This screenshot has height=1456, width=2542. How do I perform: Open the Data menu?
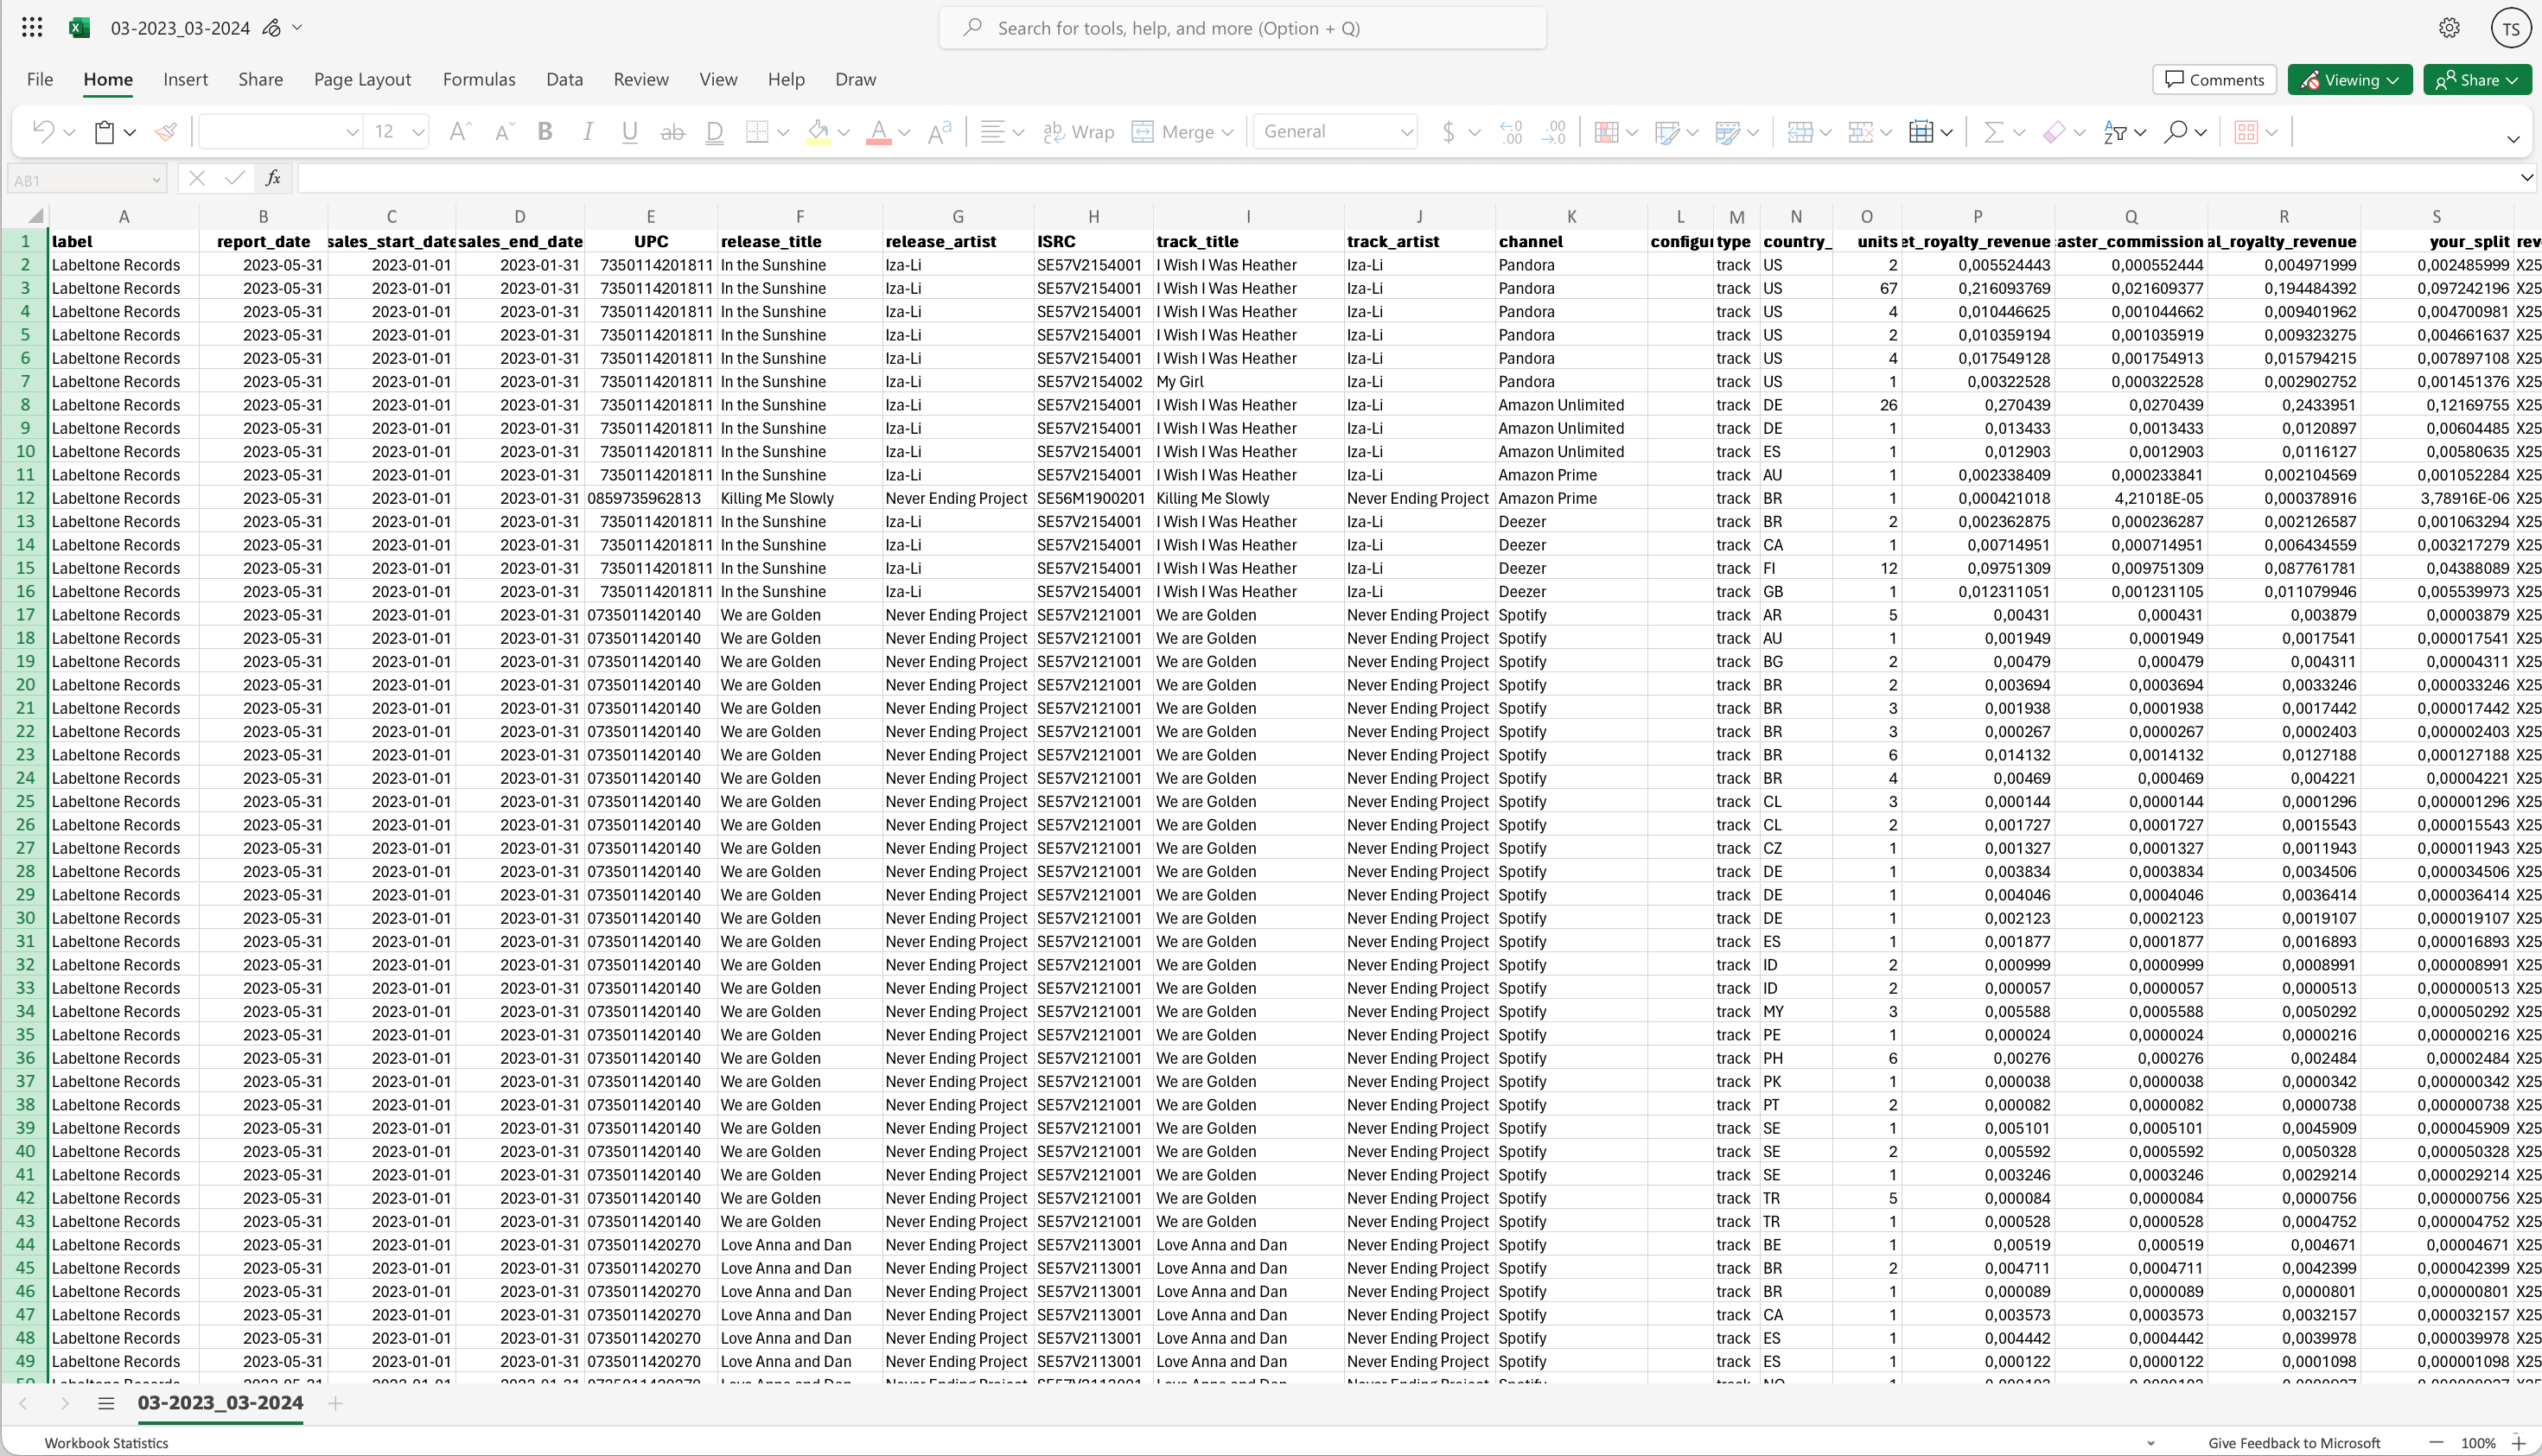point(564,79)
